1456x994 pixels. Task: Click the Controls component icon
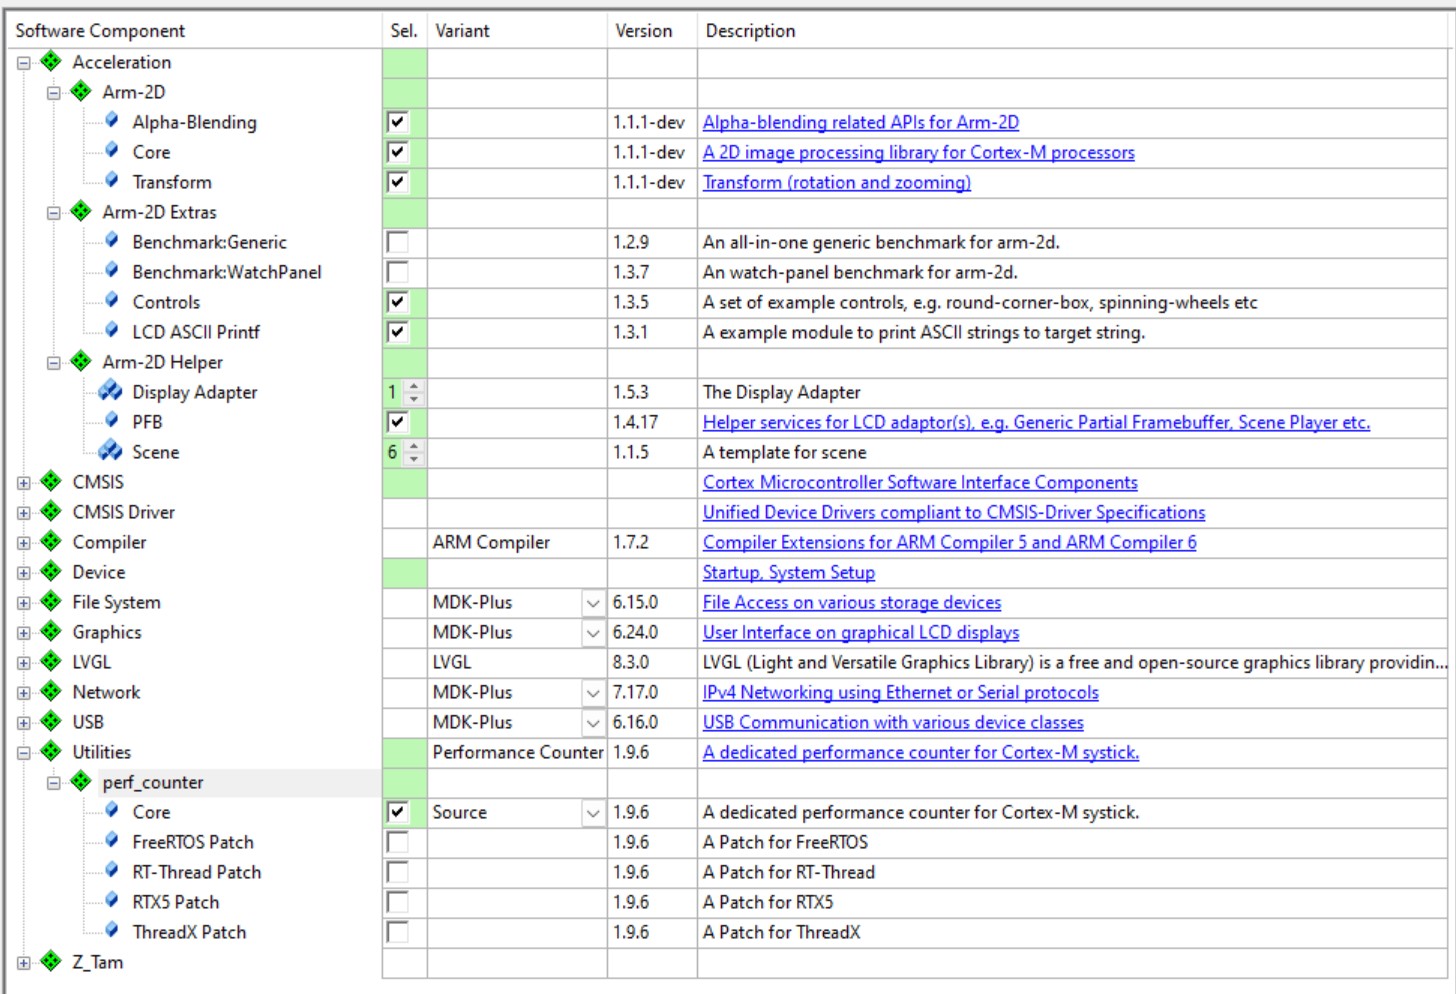112,301
